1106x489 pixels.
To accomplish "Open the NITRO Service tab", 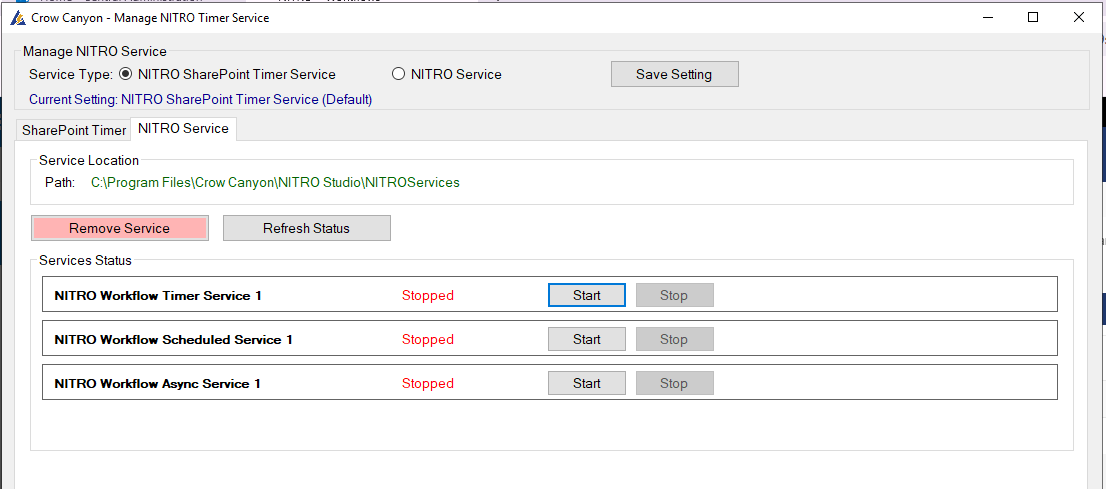I will click(x=183, y=128).
